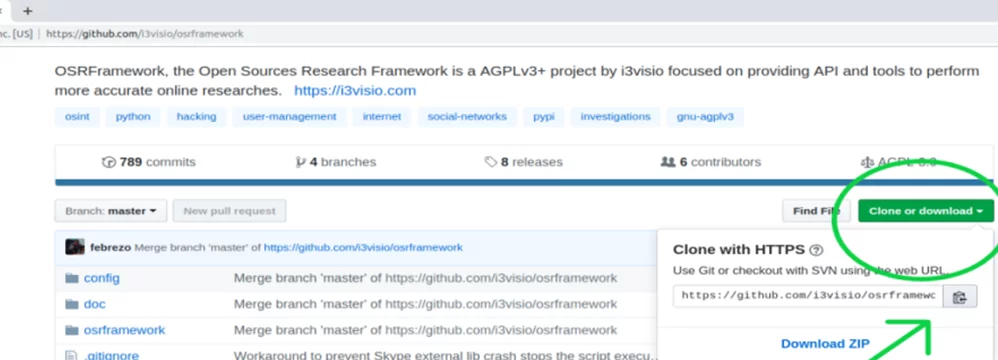Open the Branch: master dropdown
Screen dimensions: 998x360
[111, 211]
